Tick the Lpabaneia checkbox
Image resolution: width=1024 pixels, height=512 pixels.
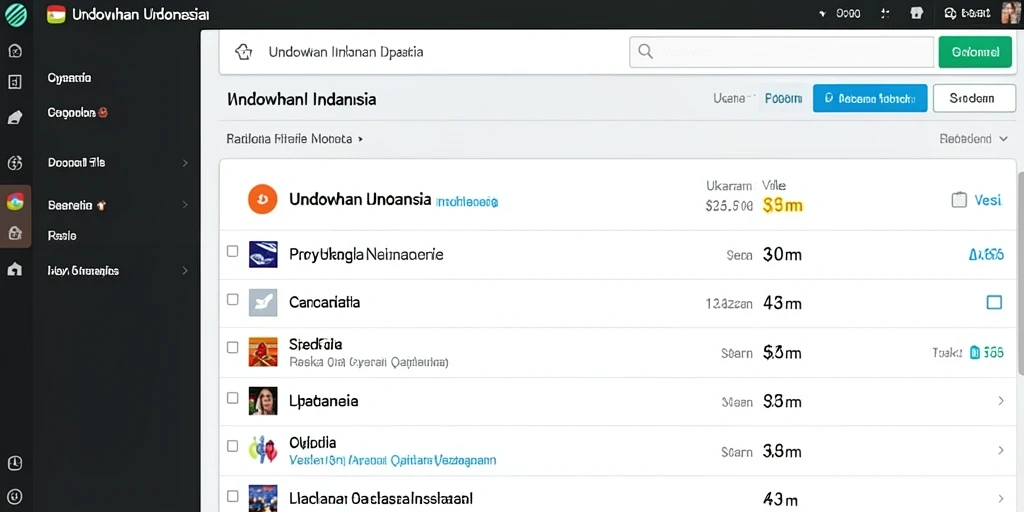(x=232, y=397)
